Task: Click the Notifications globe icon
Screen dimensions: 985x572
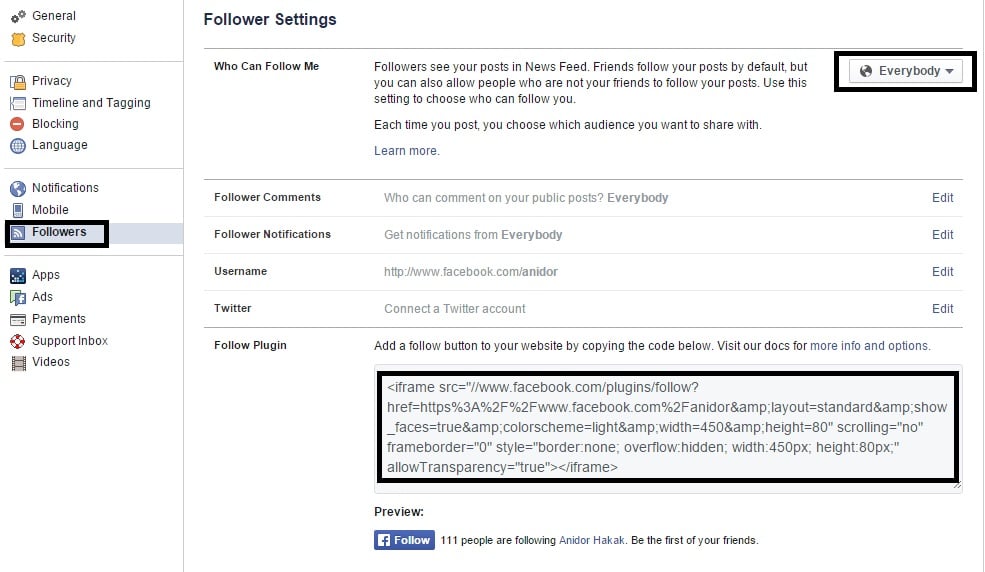Action: point(18,188)
